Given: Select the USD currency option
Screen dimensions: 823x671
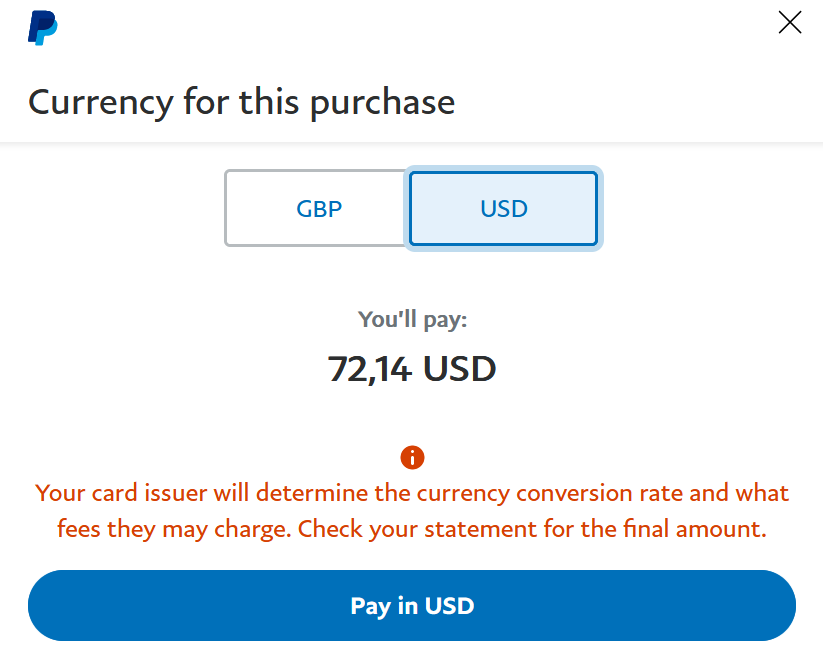Looking at the screenshot, I should (x=503, y=208).
